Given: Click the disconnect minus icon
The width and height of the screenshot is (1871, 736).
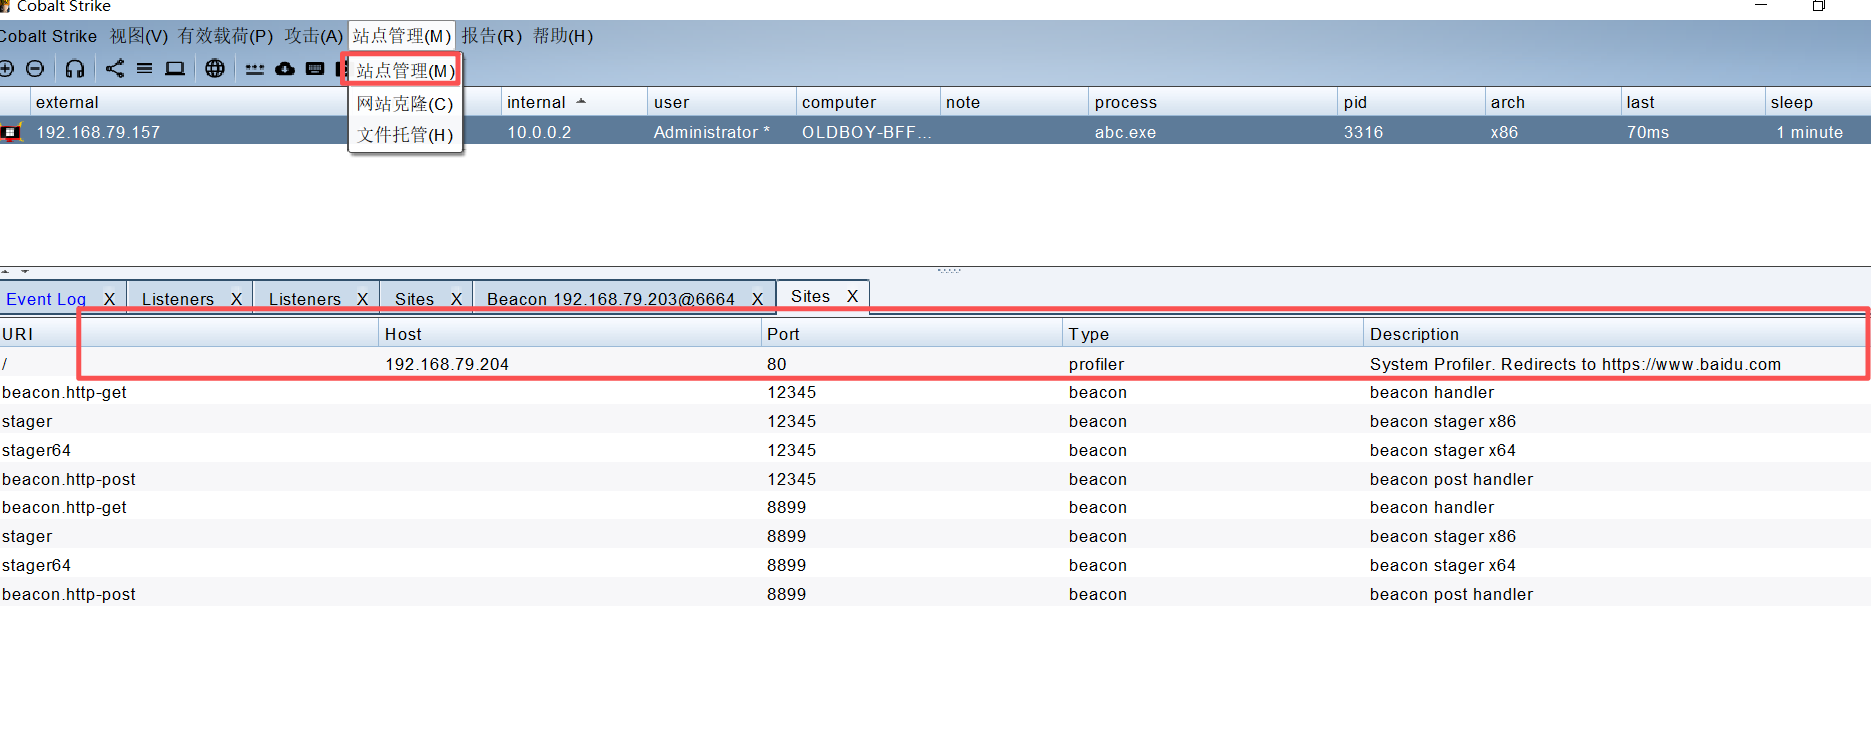Looking at the screenshot, I should [35, 68].
